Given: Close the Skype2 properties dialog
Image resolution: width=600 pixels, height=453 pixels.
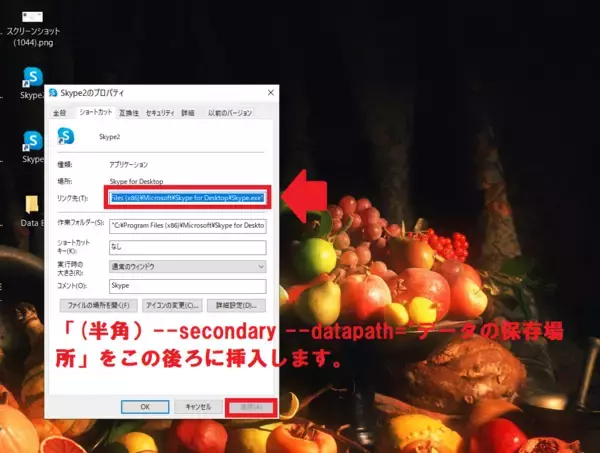Looking at the screenshot, I should click(271, 93).
